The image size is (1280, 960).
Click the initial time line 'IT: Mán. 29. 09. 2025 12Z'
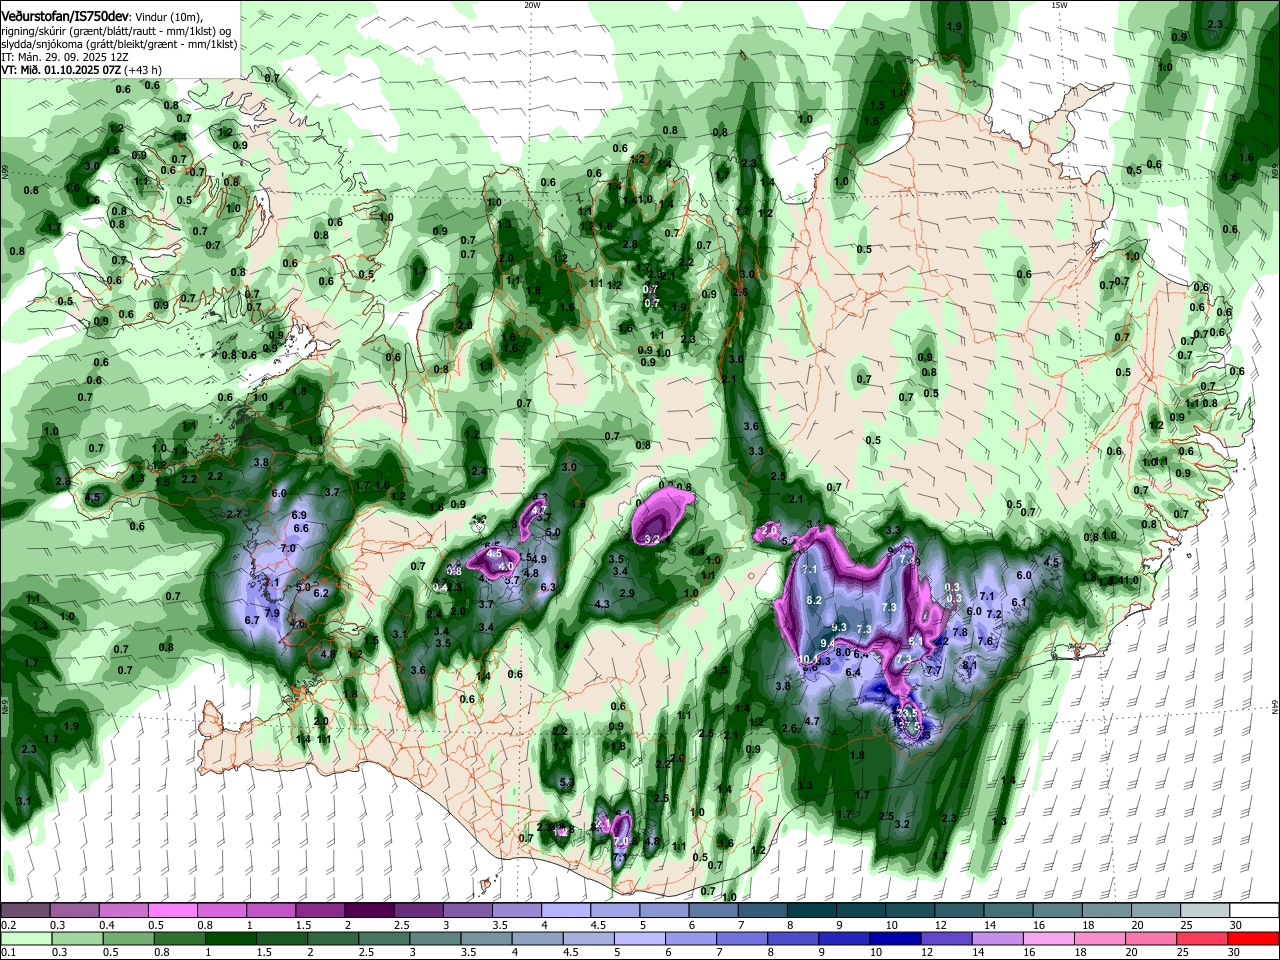coord(65,57)
